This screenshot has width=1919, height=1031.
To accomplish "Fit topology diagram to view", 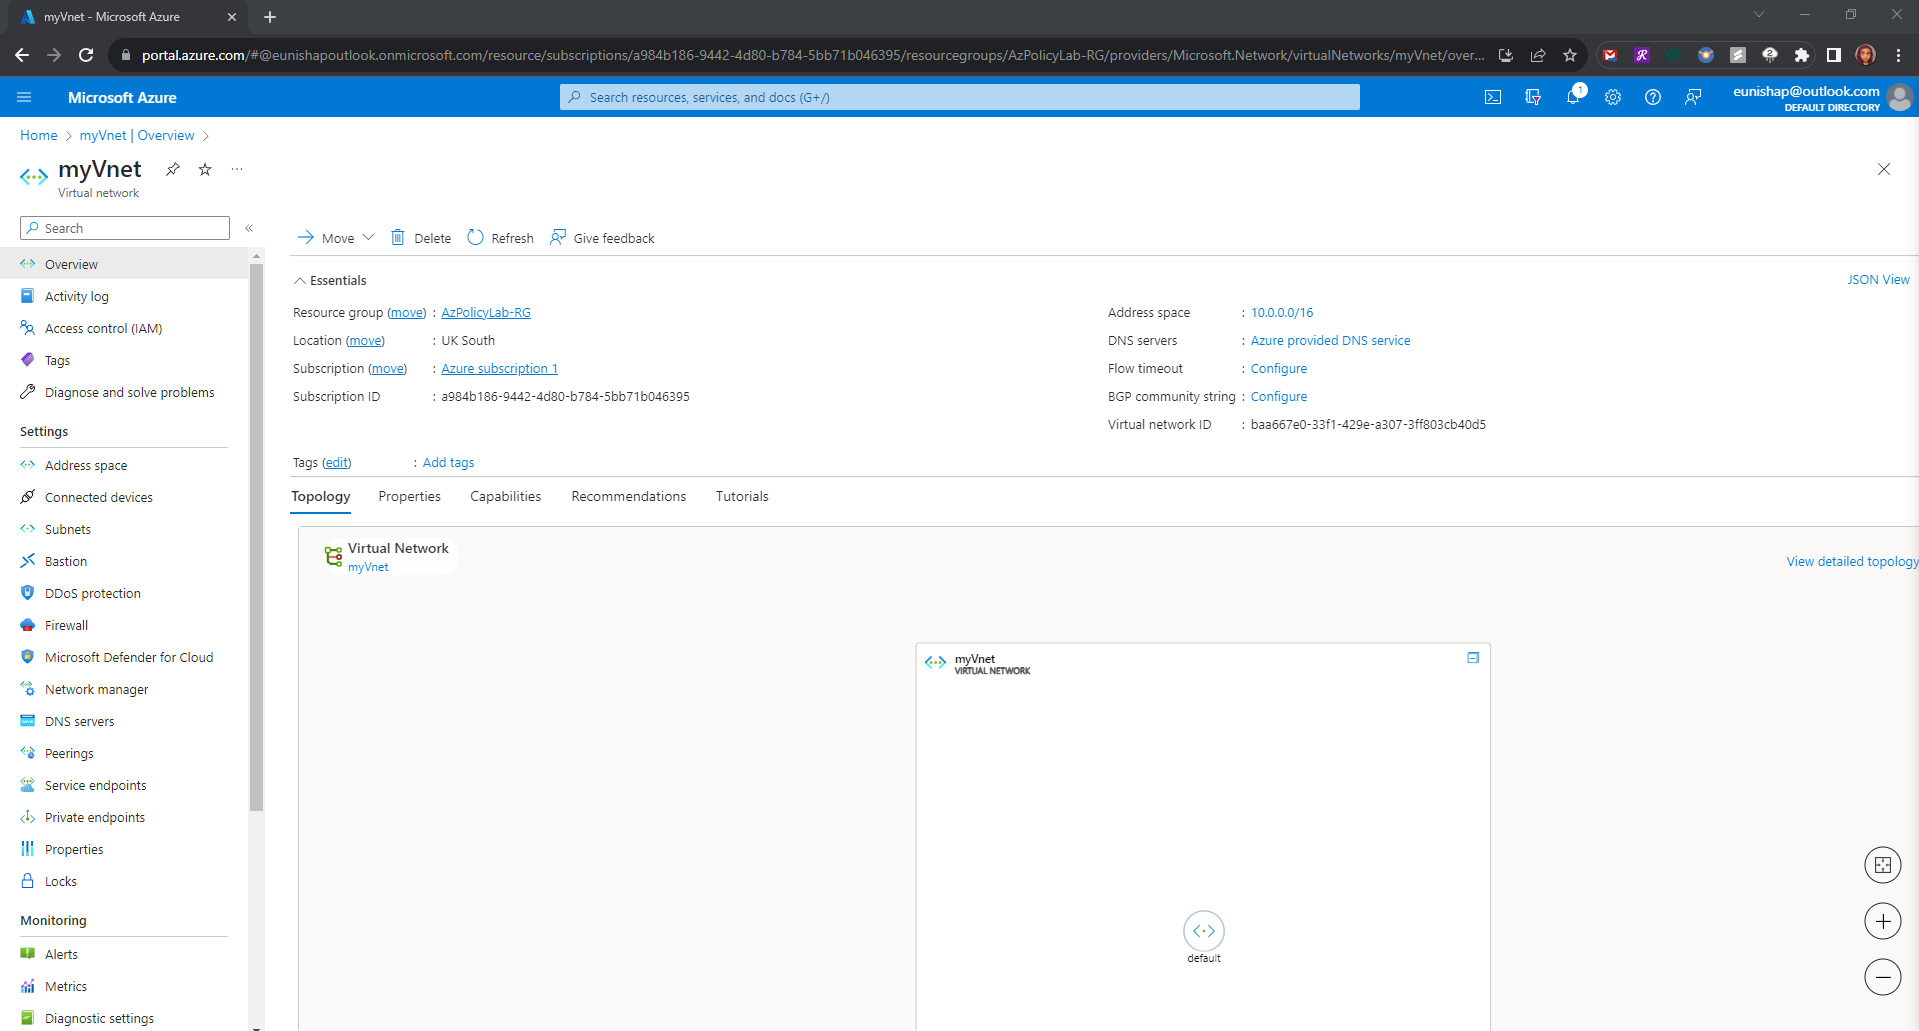I will [1882, 865].
